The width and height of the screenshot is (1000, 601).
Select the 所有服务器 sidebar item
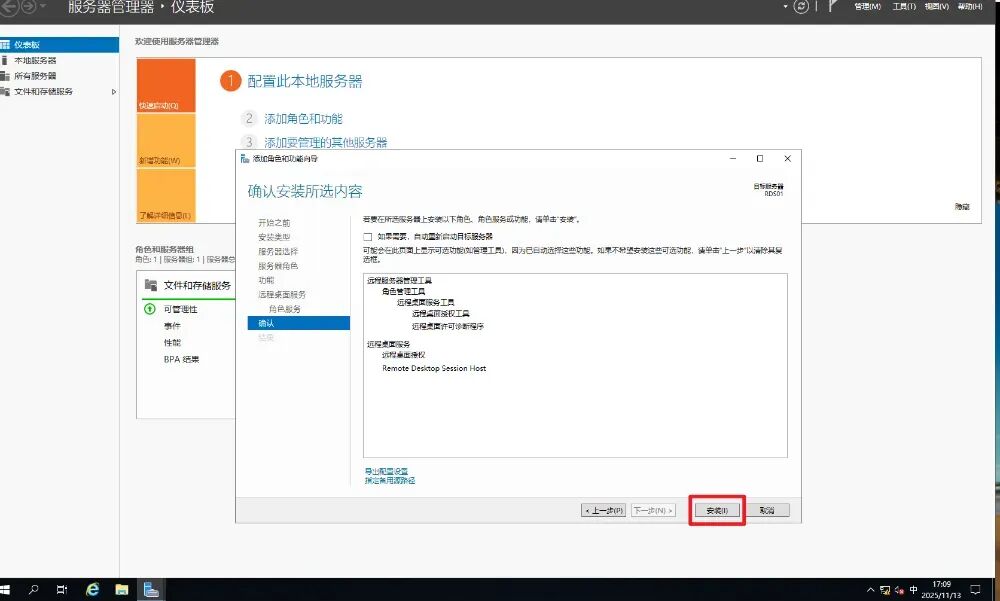[34, 76]
